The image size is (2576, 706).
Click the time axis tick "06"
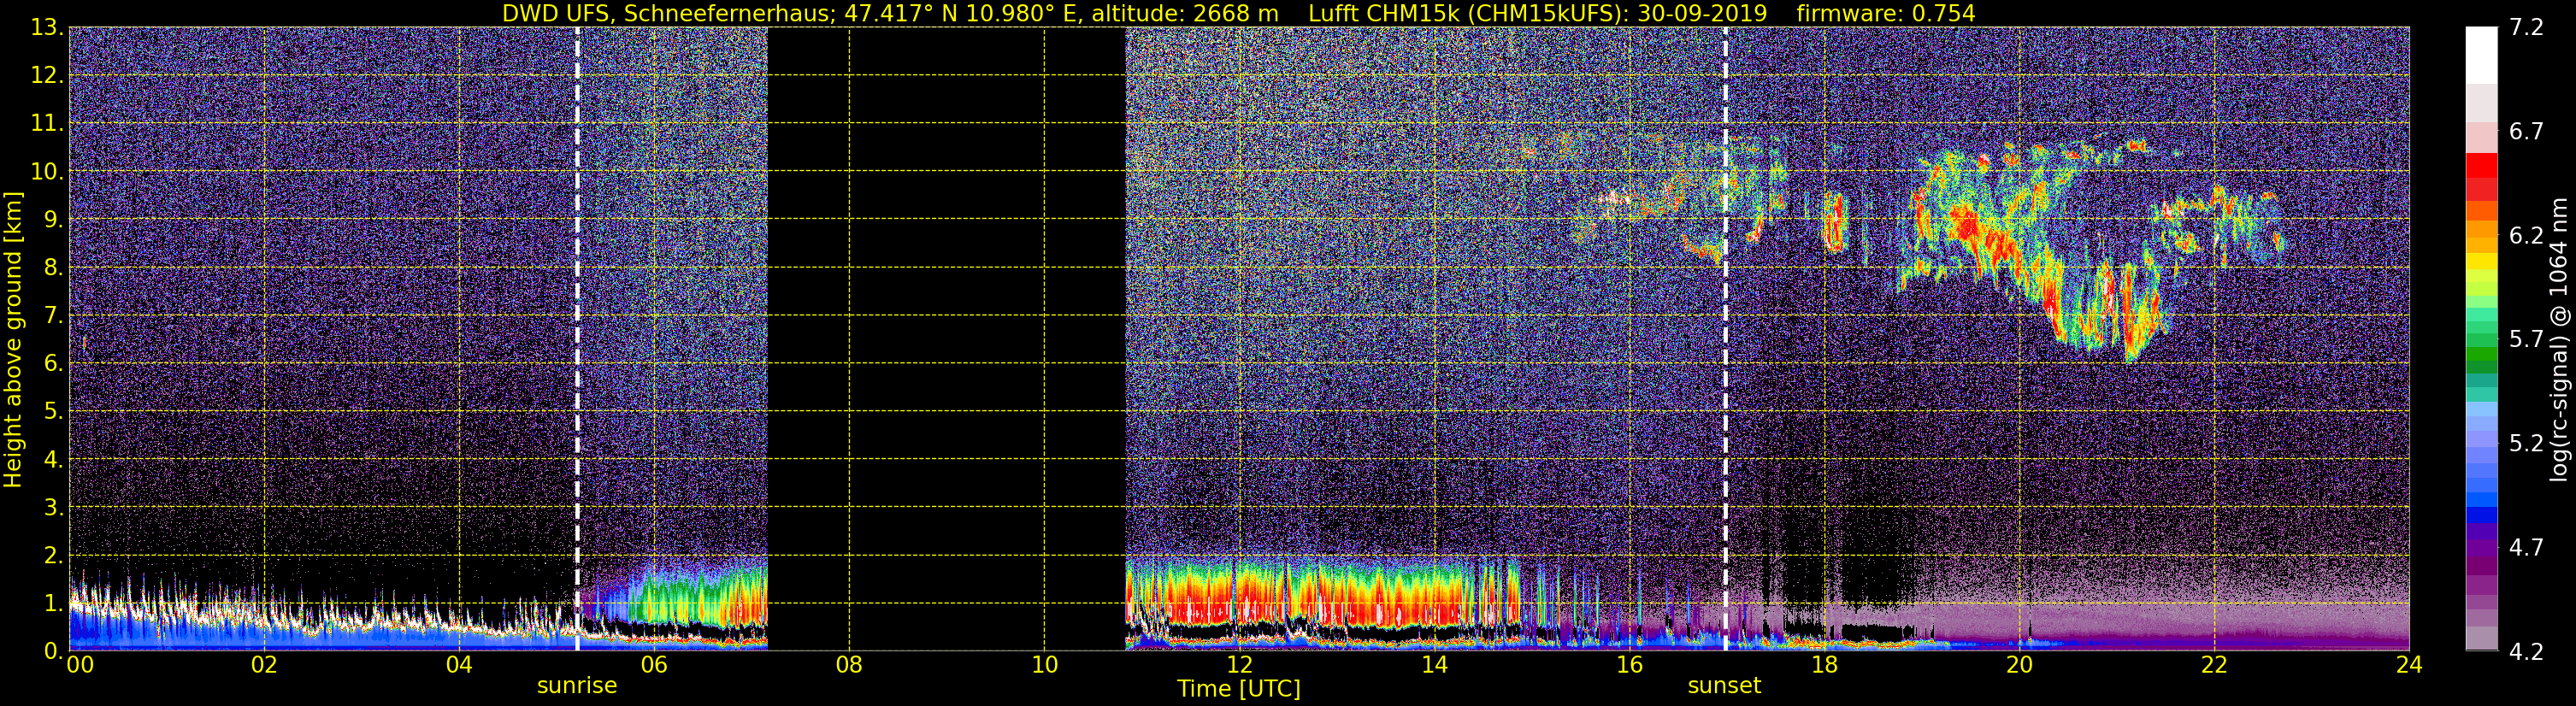click(654, 666)
